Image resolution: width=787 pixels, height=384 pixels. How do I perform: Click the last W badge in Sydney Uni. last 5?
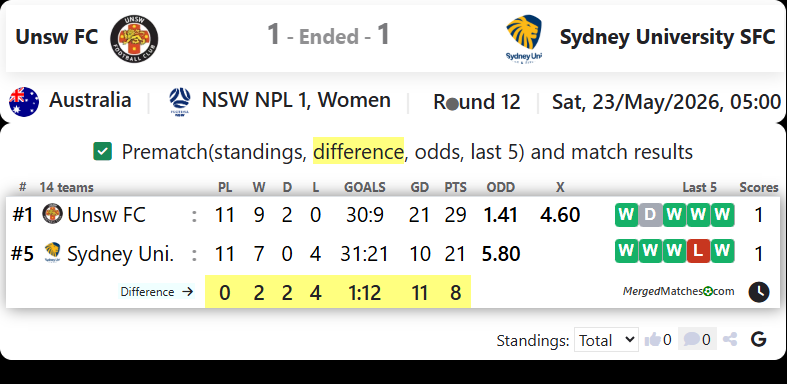[x=722, y=251]
